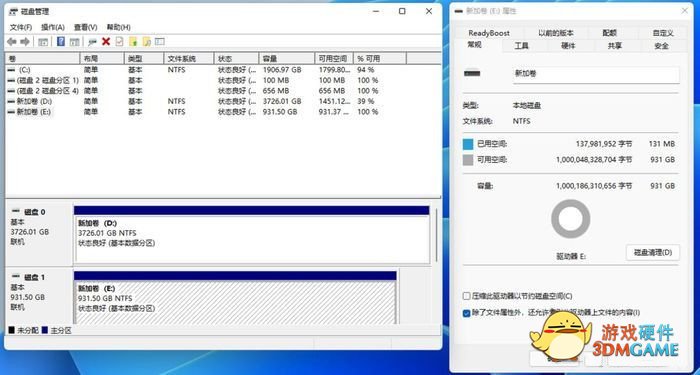
Task: Uncheck the file content indexing checkbox
Action: click(467, 313)
